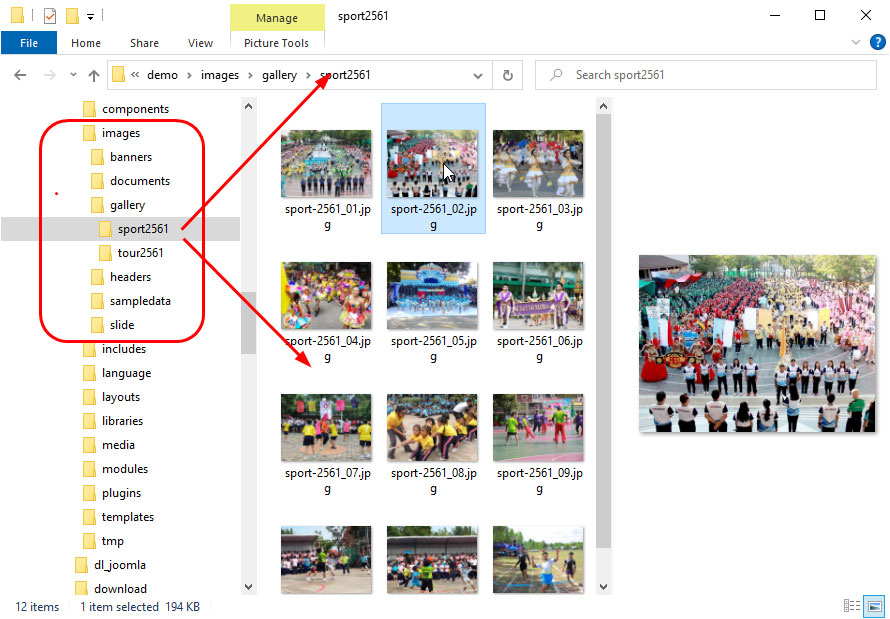Open the Picture Tools tab
This screenshot has height=619, width=890.
tap(276, 43)
